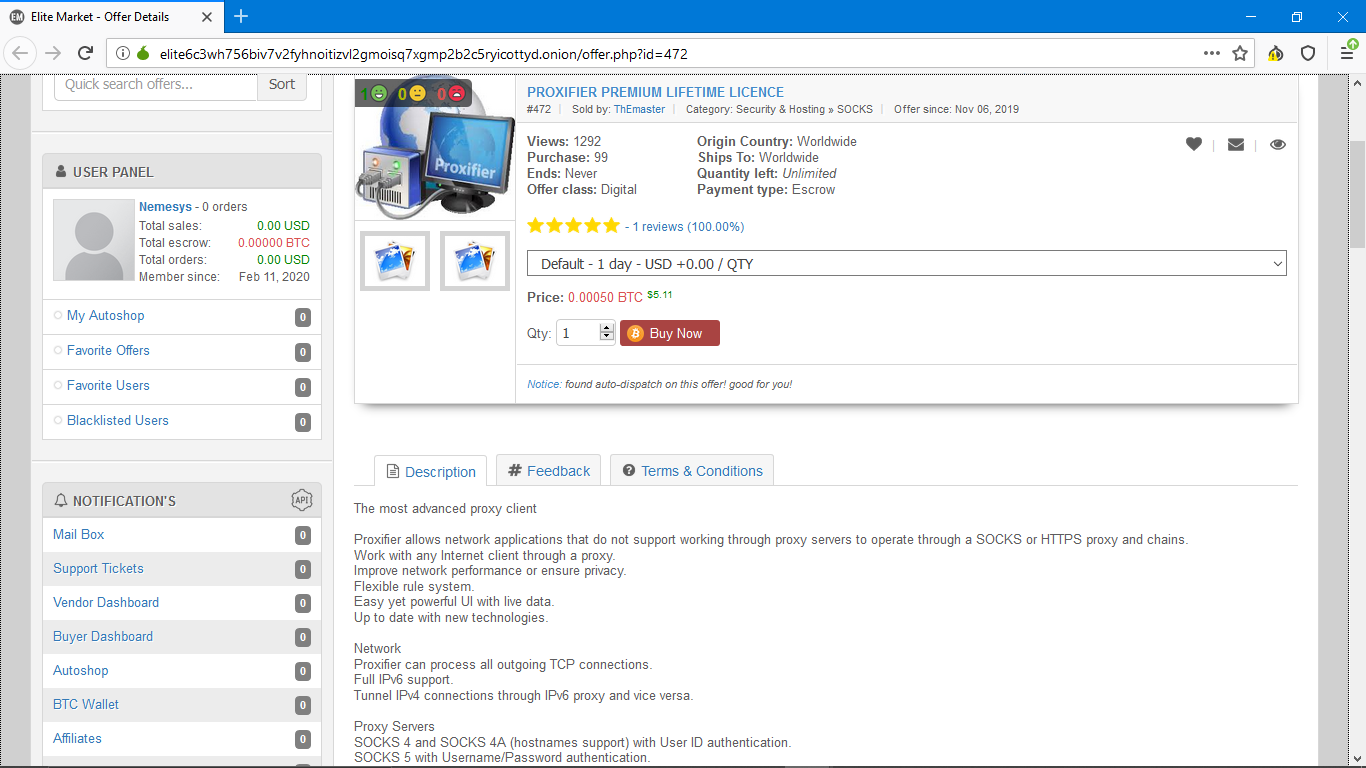Viewport: 1366px width, 768px height.
Task: Switch to the Description tab
Action: pos(430,471)
